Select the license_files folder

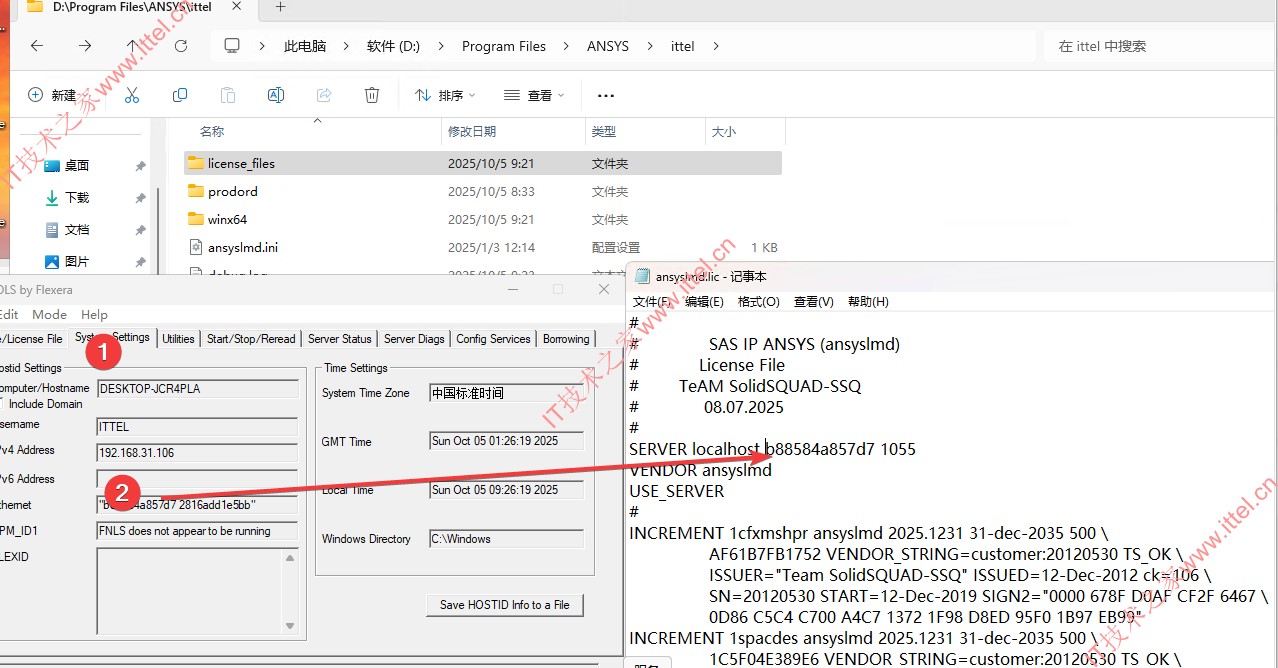point(241,163)
